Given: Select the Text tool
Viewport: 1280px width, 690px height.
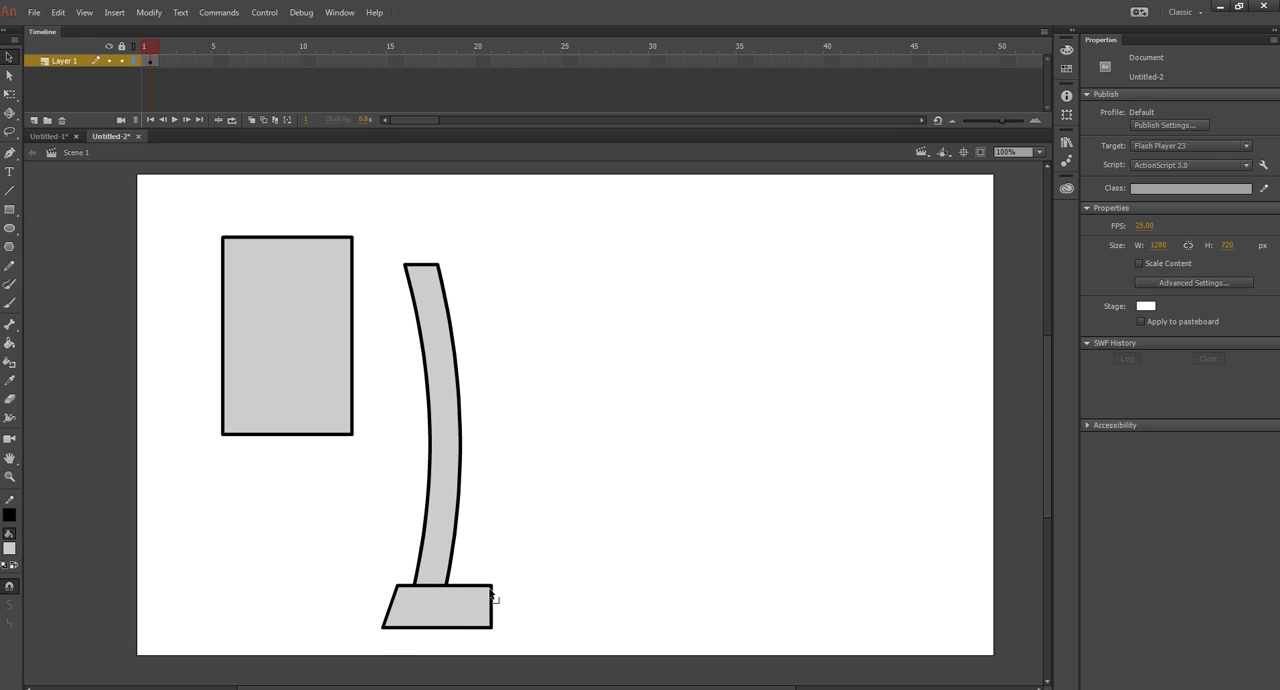Looking at the screenshot, I should click(9, 172).
